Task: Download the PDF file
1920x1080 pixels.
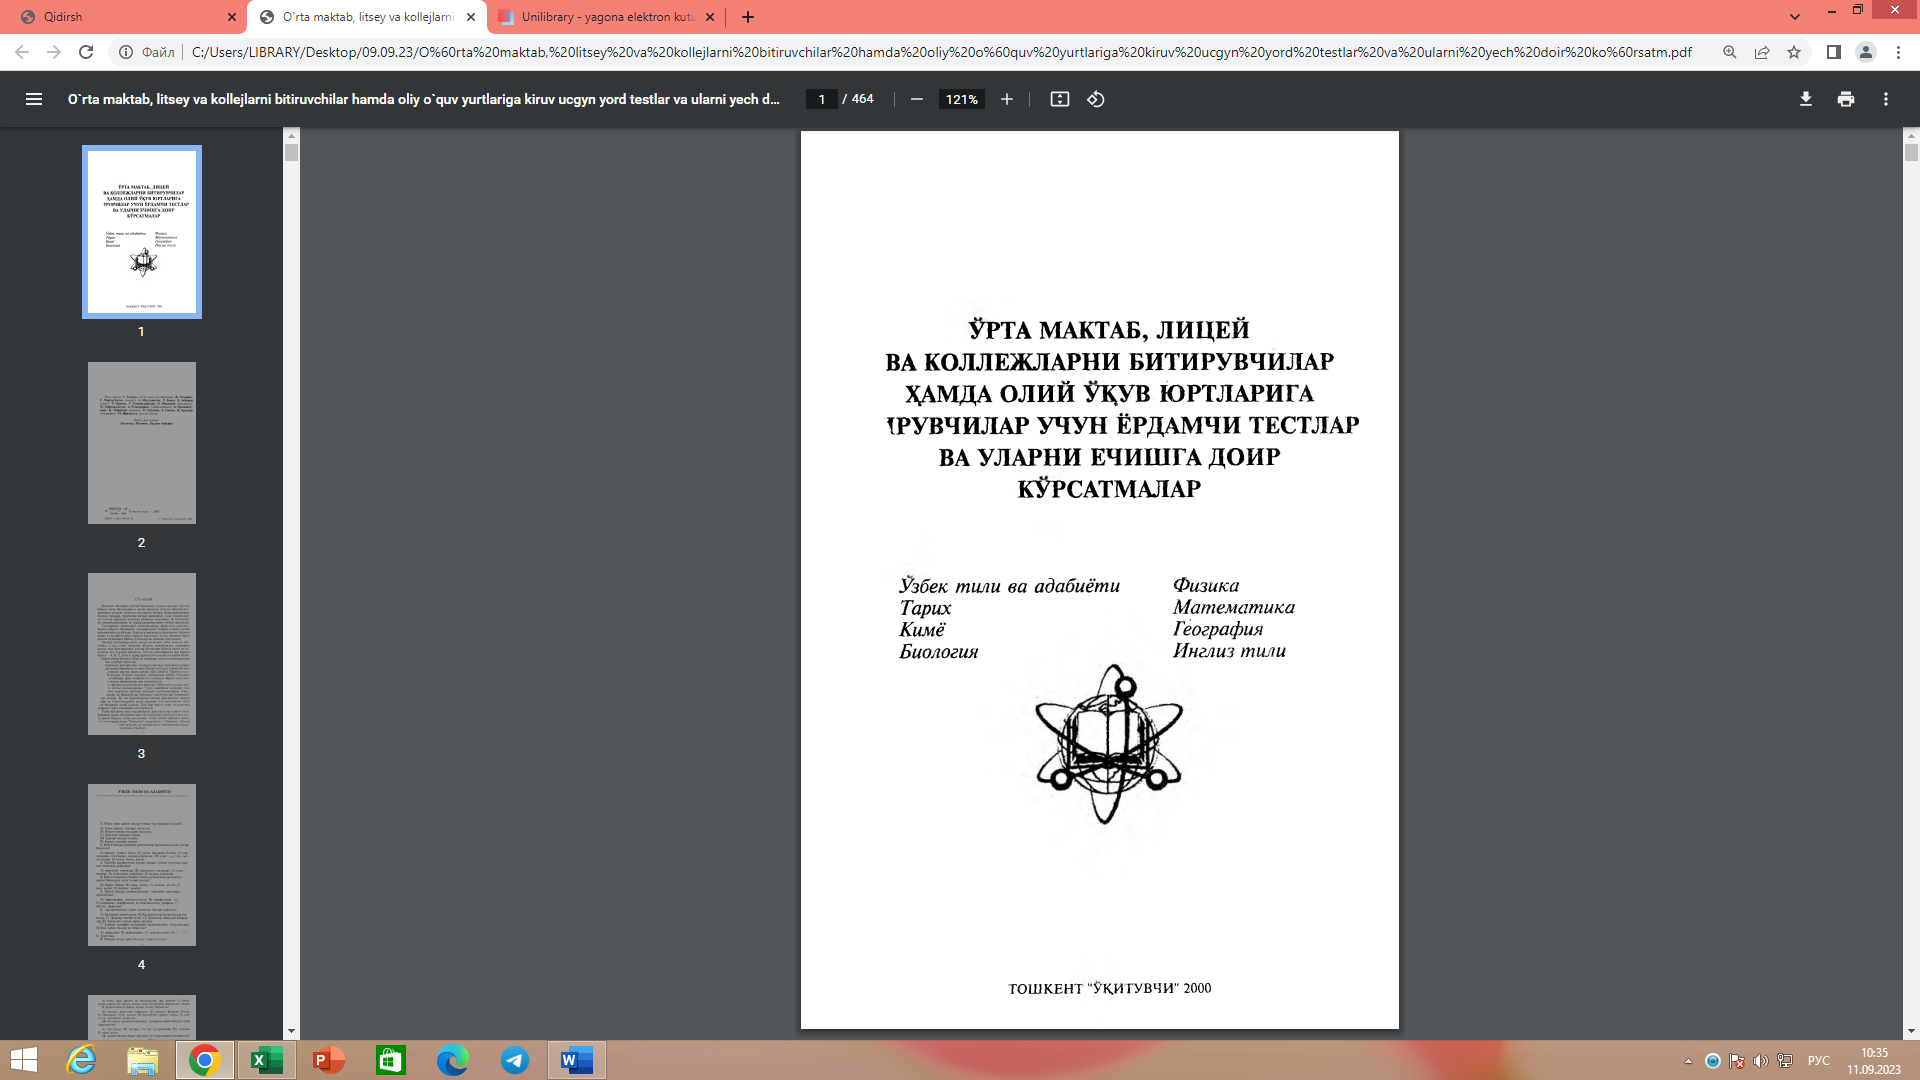Action: (1805, 99)
